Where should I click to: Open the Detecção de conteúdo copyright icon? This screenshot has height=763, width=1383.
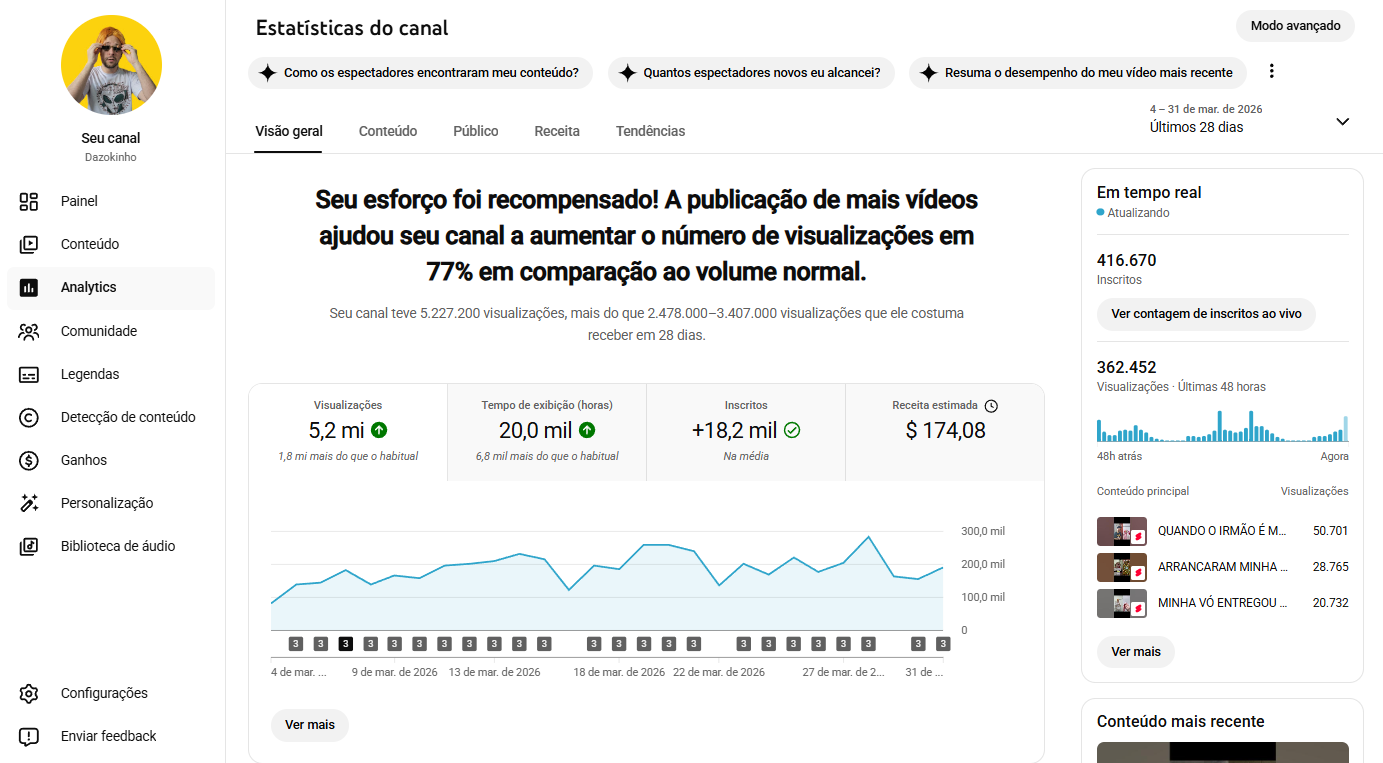(x=29, y=417)
